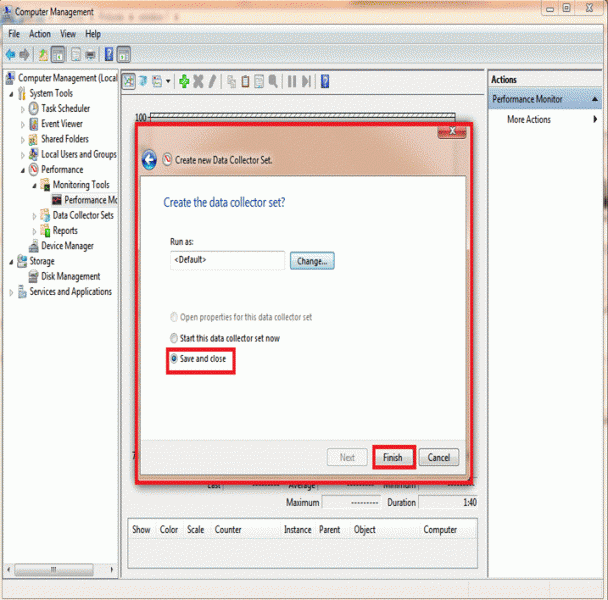This screenshot has width=608, height=600.
Task: Expand the Data Collector Sets arrow
Action: 34,216
